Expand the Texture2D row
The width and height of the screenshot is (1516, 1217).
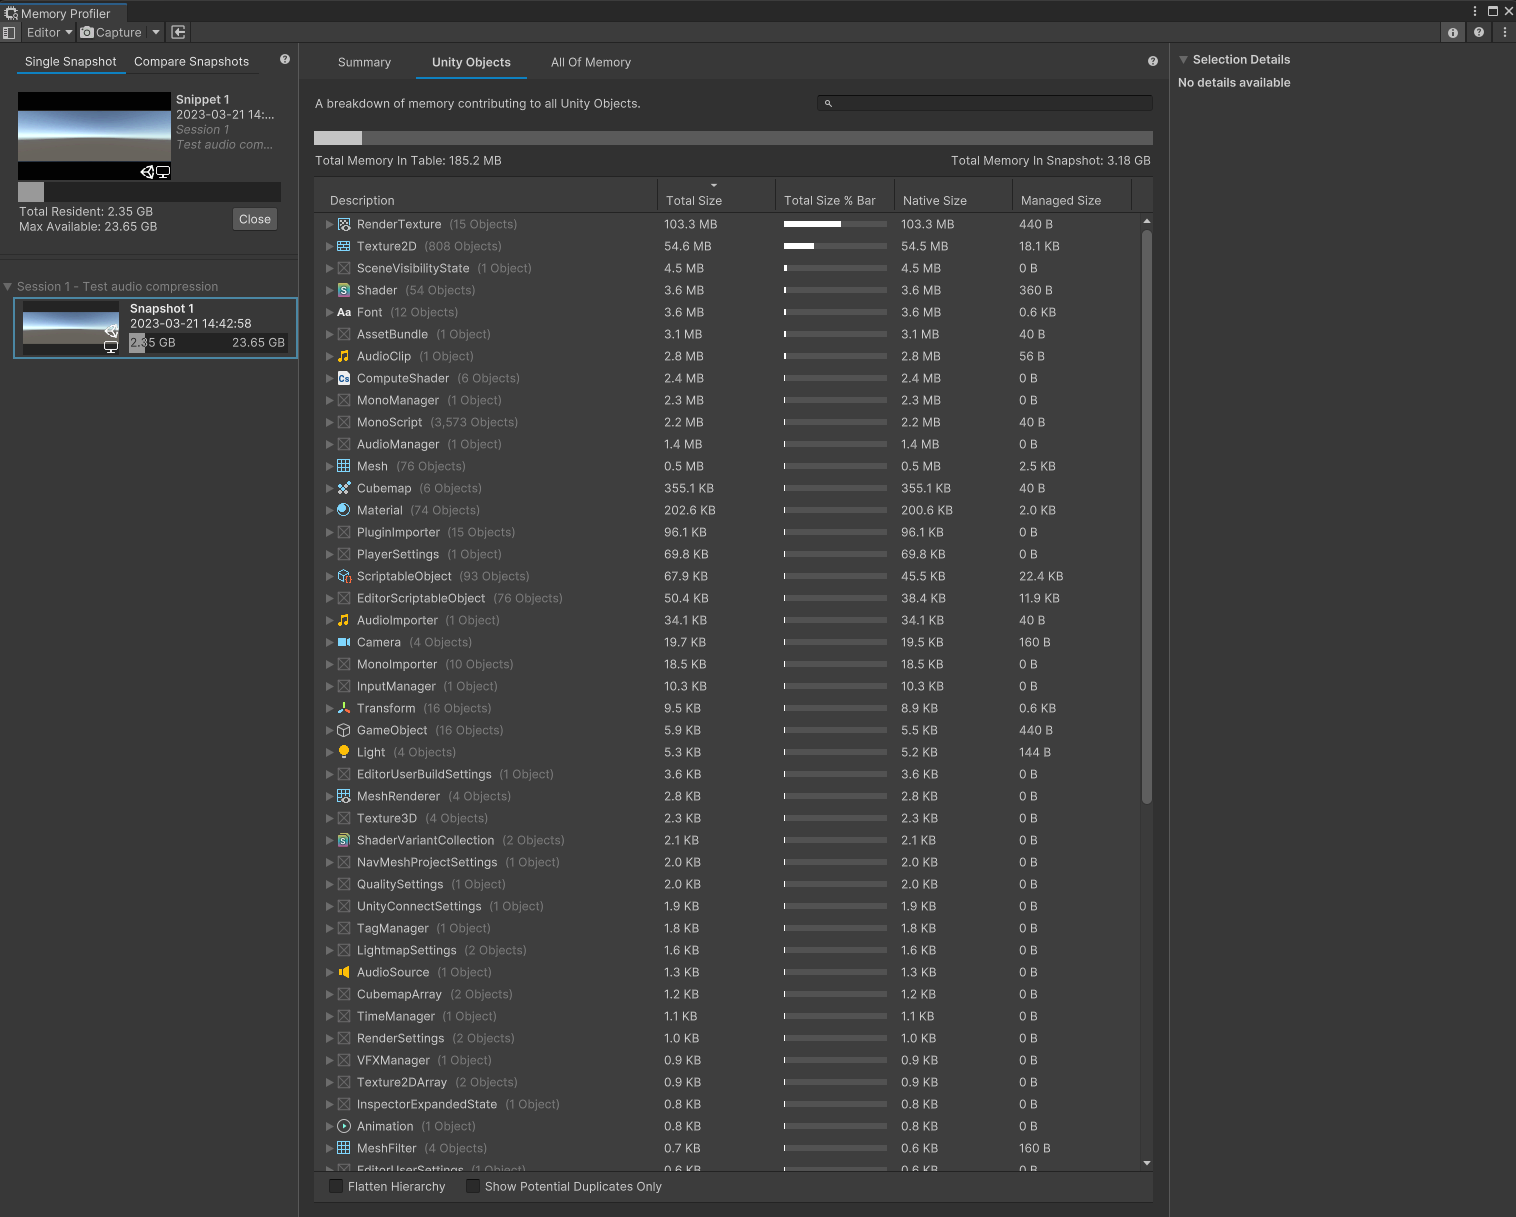(329, 247)
